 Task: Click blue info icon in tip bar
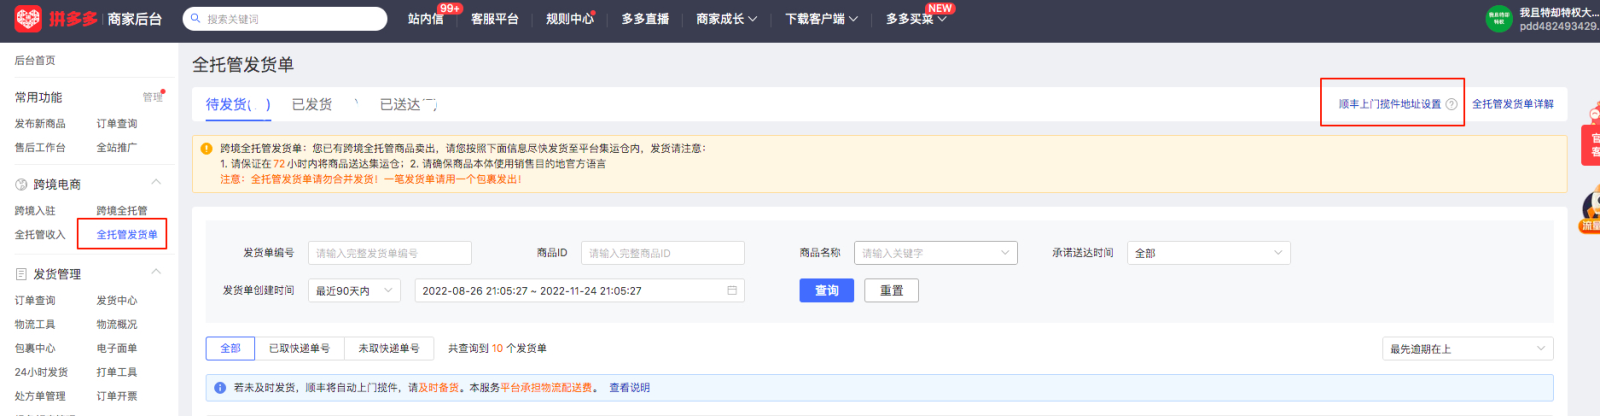tap(220, 388)
